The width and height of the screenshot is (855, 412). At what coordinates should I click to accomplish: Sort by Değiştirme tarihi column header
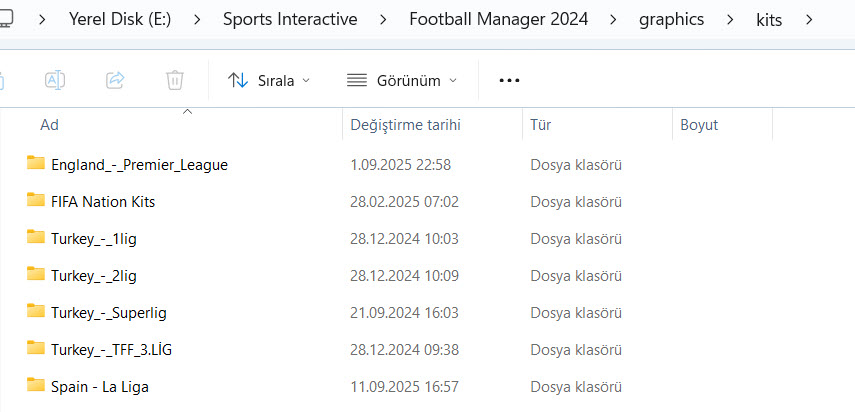click(405, 125)
